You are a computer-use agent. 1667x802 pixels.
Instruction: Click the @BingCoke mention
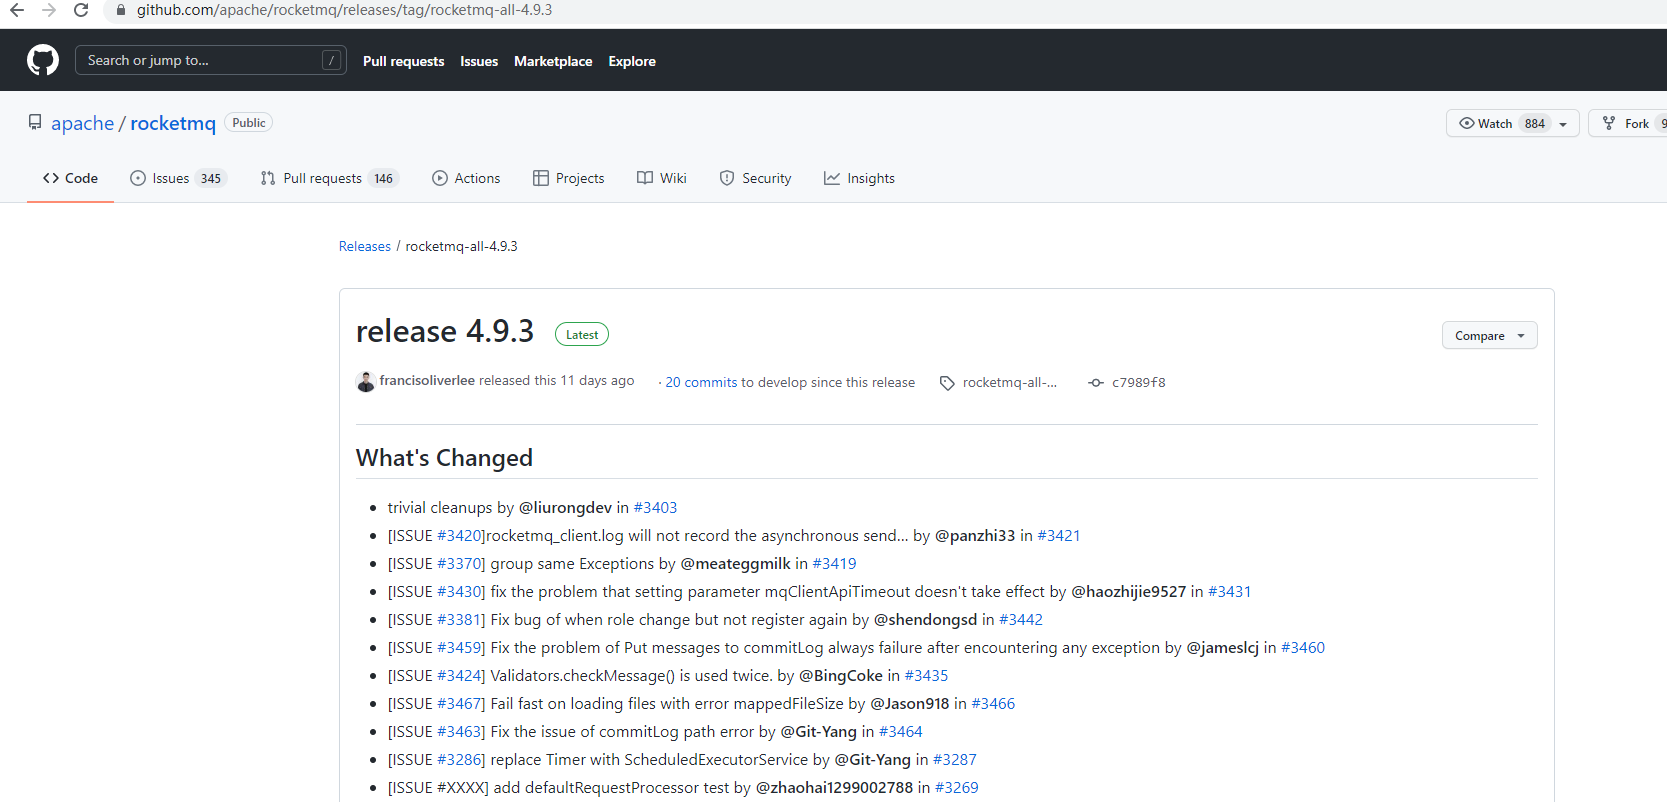click(x=841, y=676)
